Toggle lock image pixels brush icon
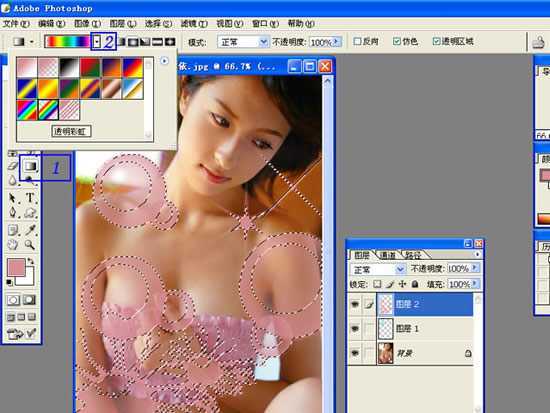Viewport: 550px width, 413px height. [390, 284]
